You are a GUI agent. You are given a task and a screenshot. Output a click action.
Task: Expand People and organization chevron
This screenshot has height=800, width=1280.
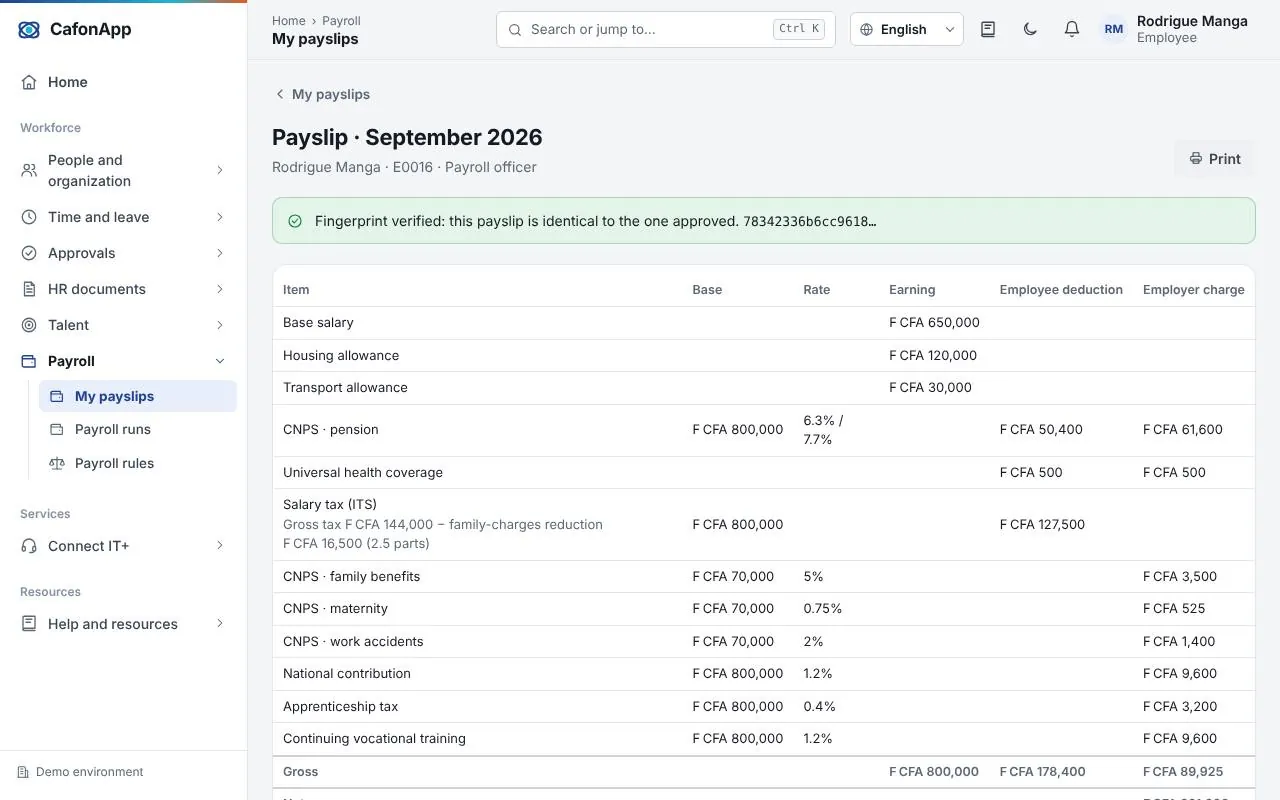(220, 170)
